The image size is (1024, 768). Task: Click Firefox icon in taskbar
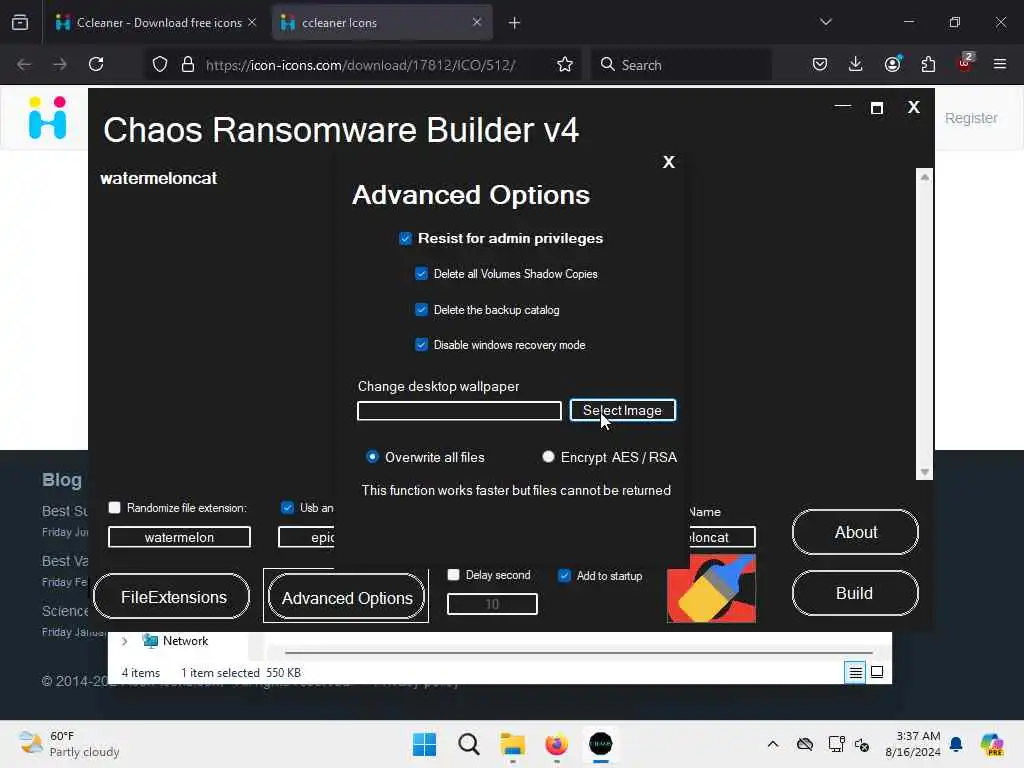(556, 744)
